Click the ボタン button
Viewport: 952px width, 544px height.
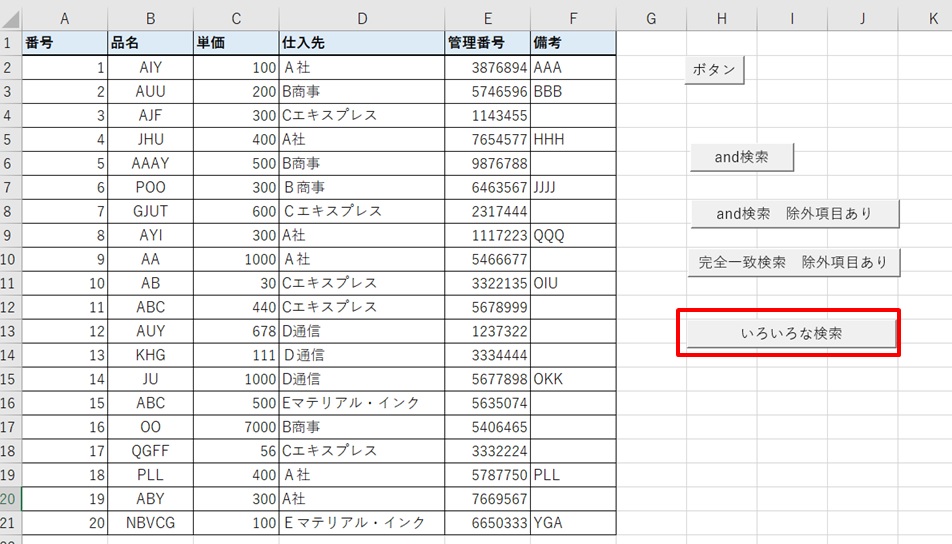pos(714,70)
